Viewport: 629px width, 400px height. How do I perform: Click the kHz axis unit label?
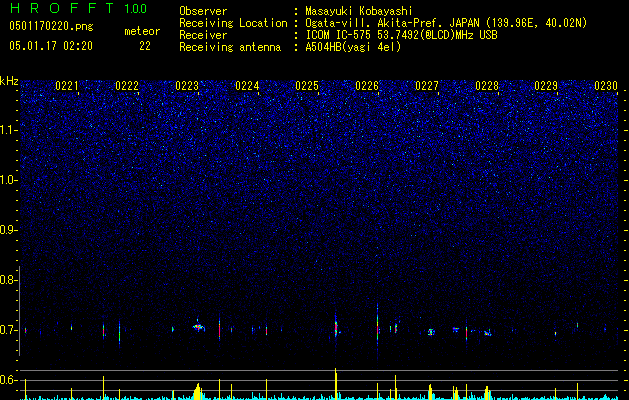[9, 81]
